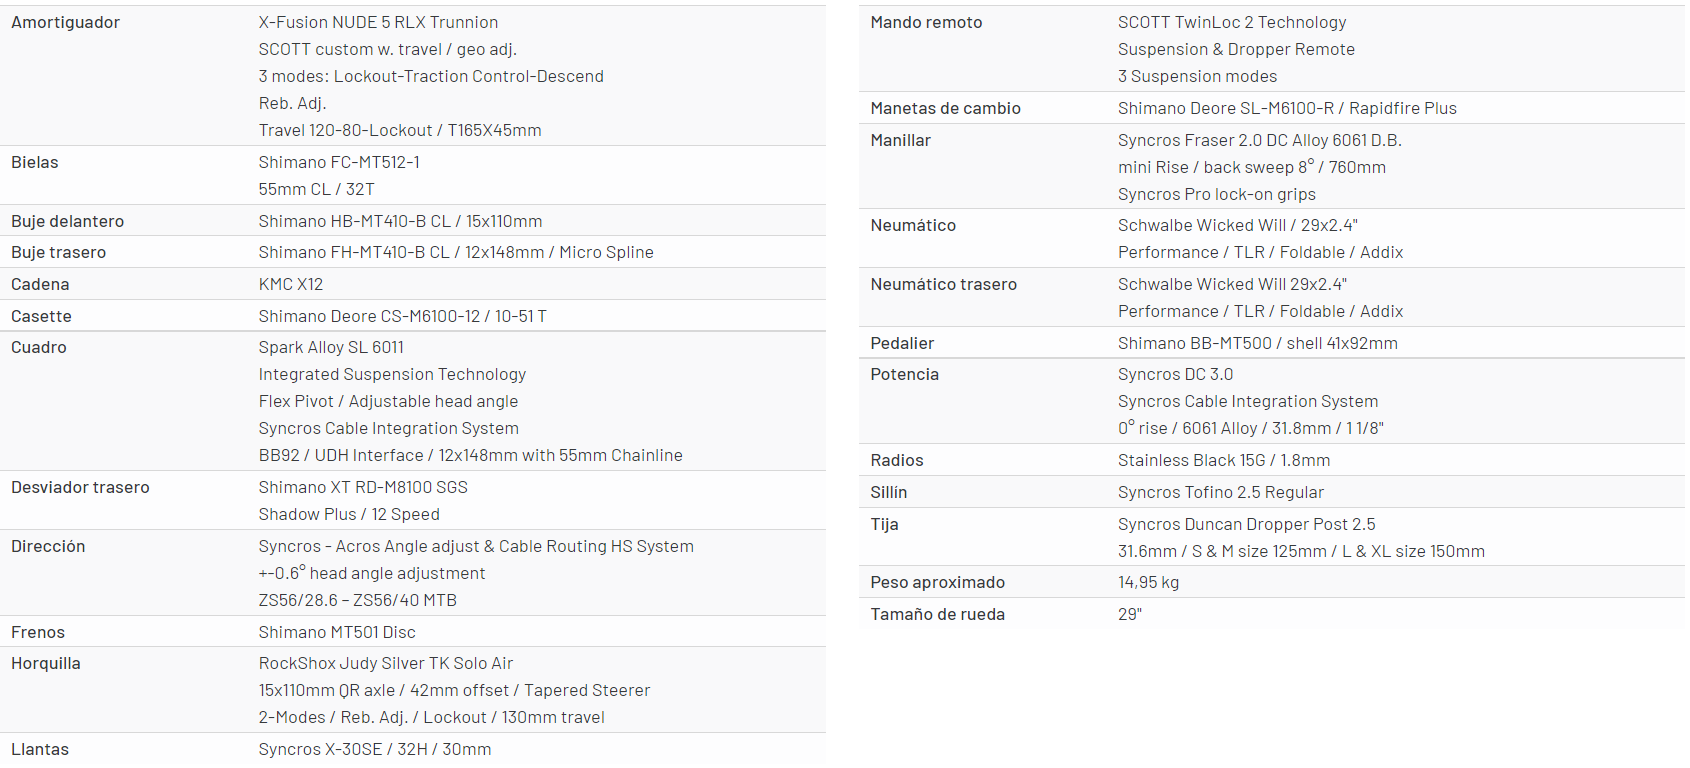
Task: Click the Tamaño de rueda label
Action: coord(937,614)
